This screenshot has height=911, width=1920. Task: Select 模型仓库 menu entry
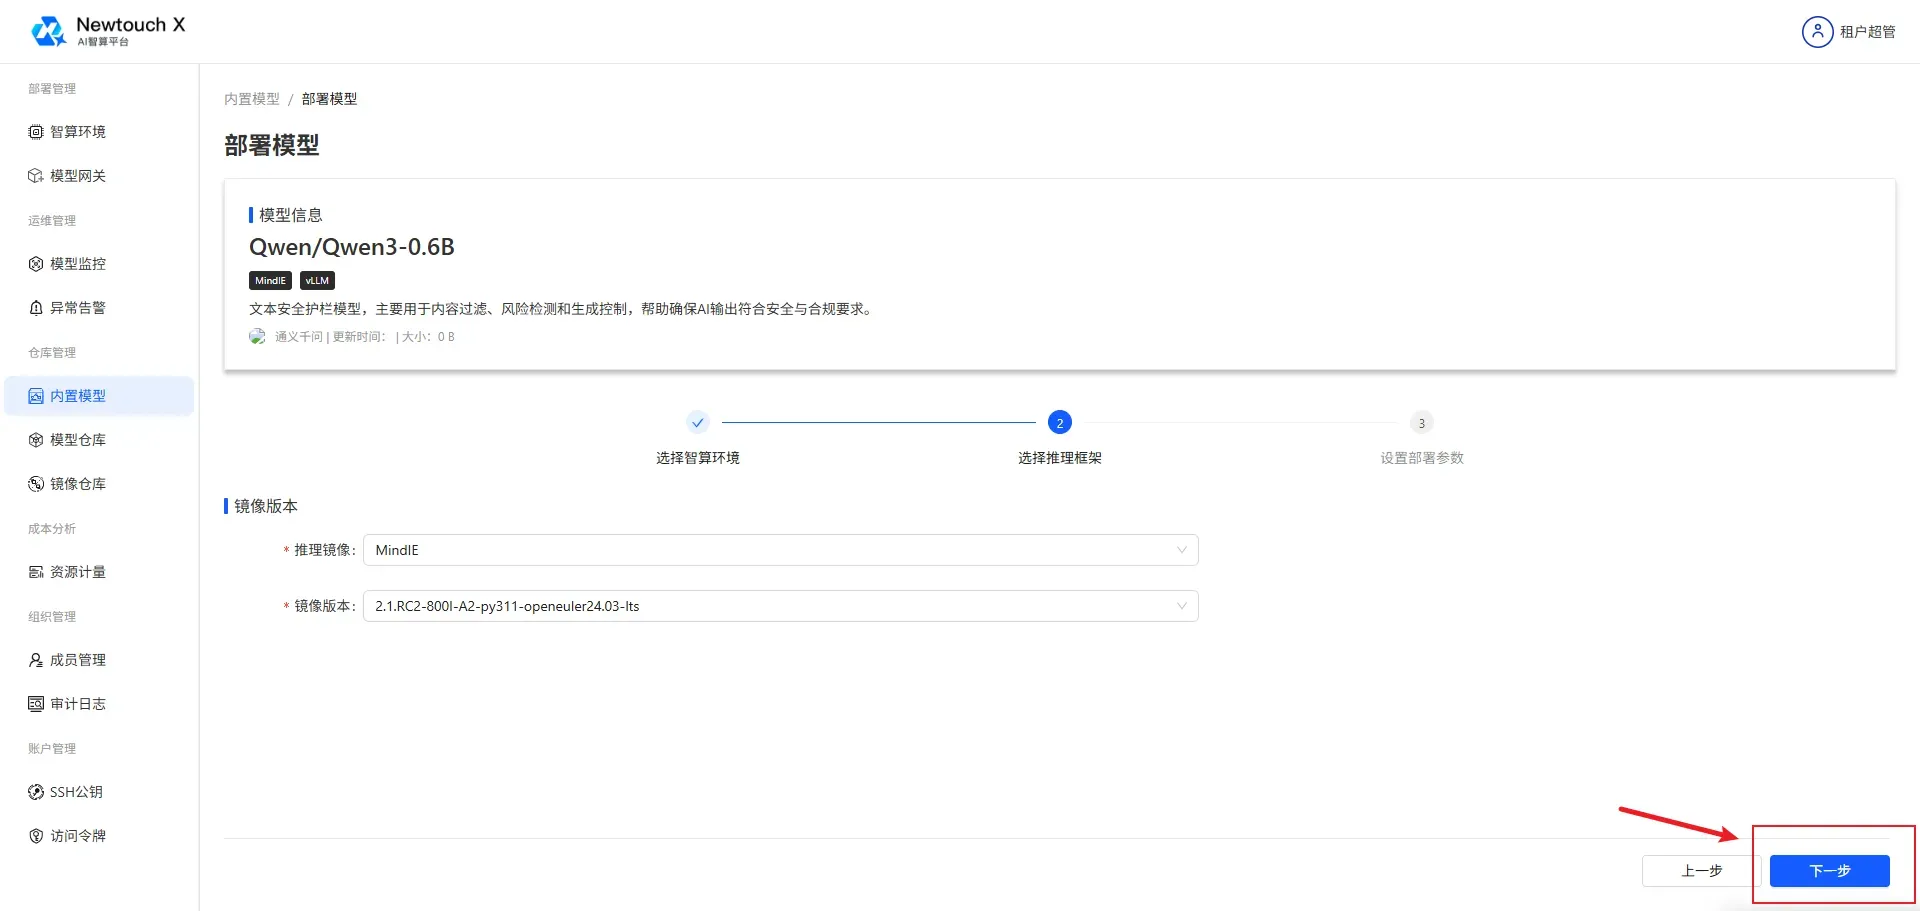coord(99,440)
